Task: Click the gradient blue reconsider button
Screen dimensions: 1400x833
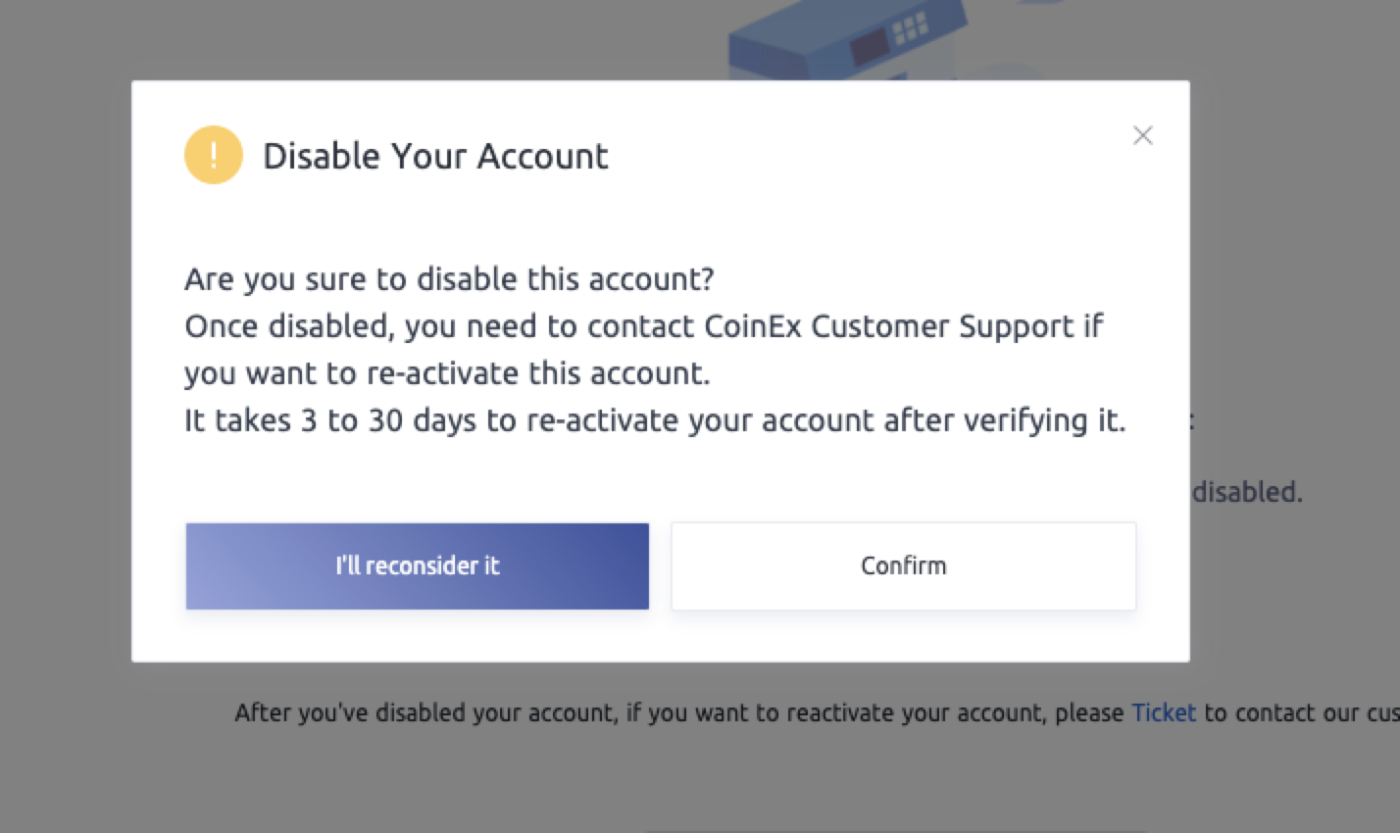Action: (417, 565)
